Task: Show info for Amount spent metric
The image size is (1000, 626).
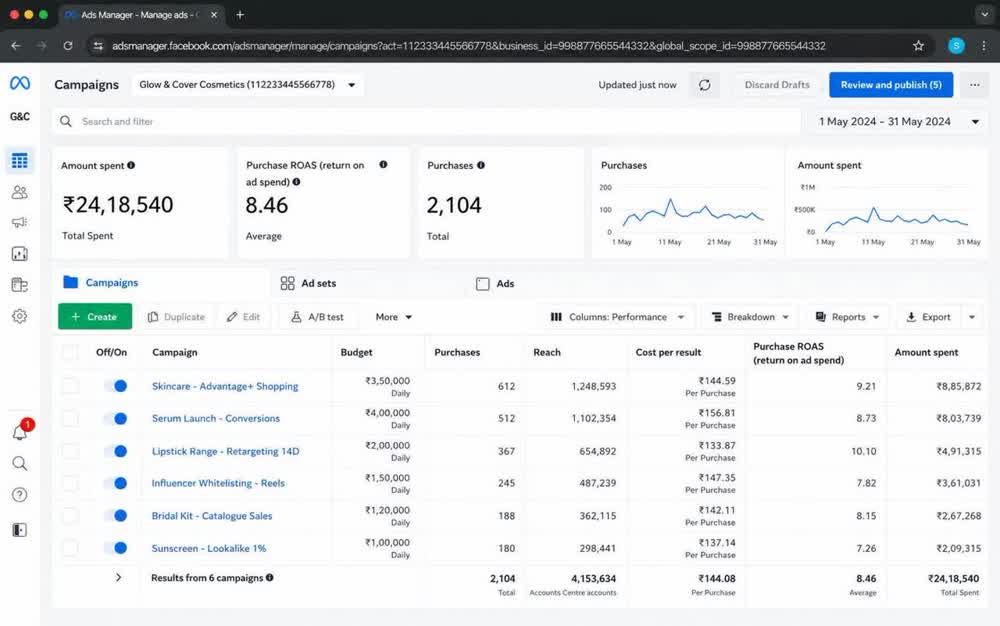Action: point(131,165)
